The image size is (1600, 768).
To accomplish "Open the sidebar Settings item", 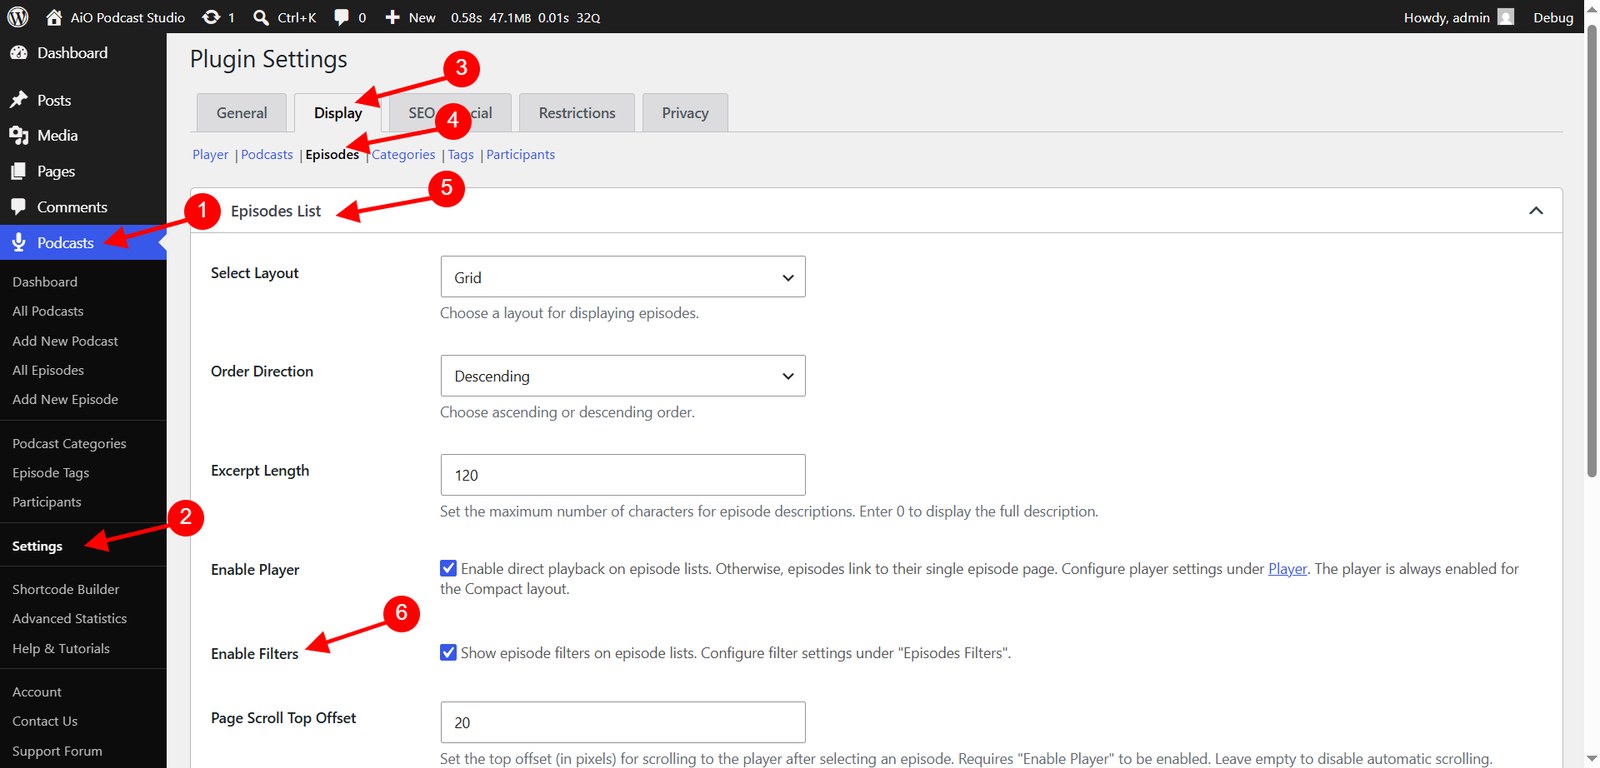I will pyautogui.click(x=37, y=546).
